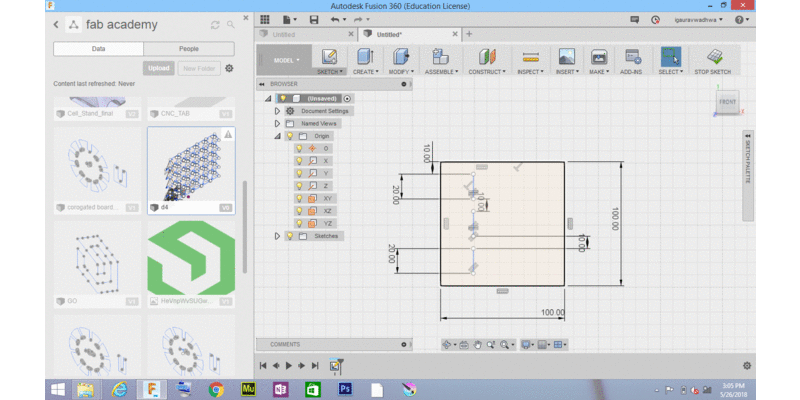Click the Upload button
Viewport: 800px width, 400px height.
(159, 68)
